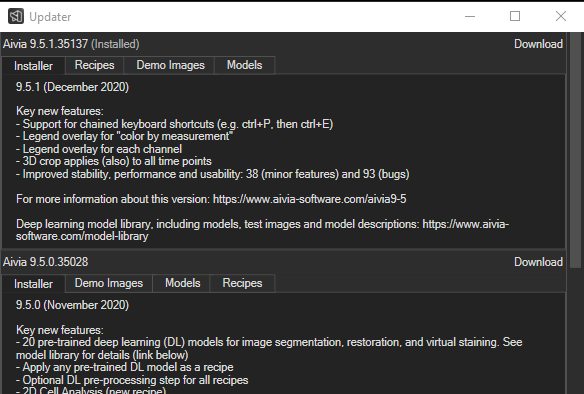The image size is (584, 394).
Task: Click '9.5.1 (December 2020)' release text
Action: click(x=72, y=87)
